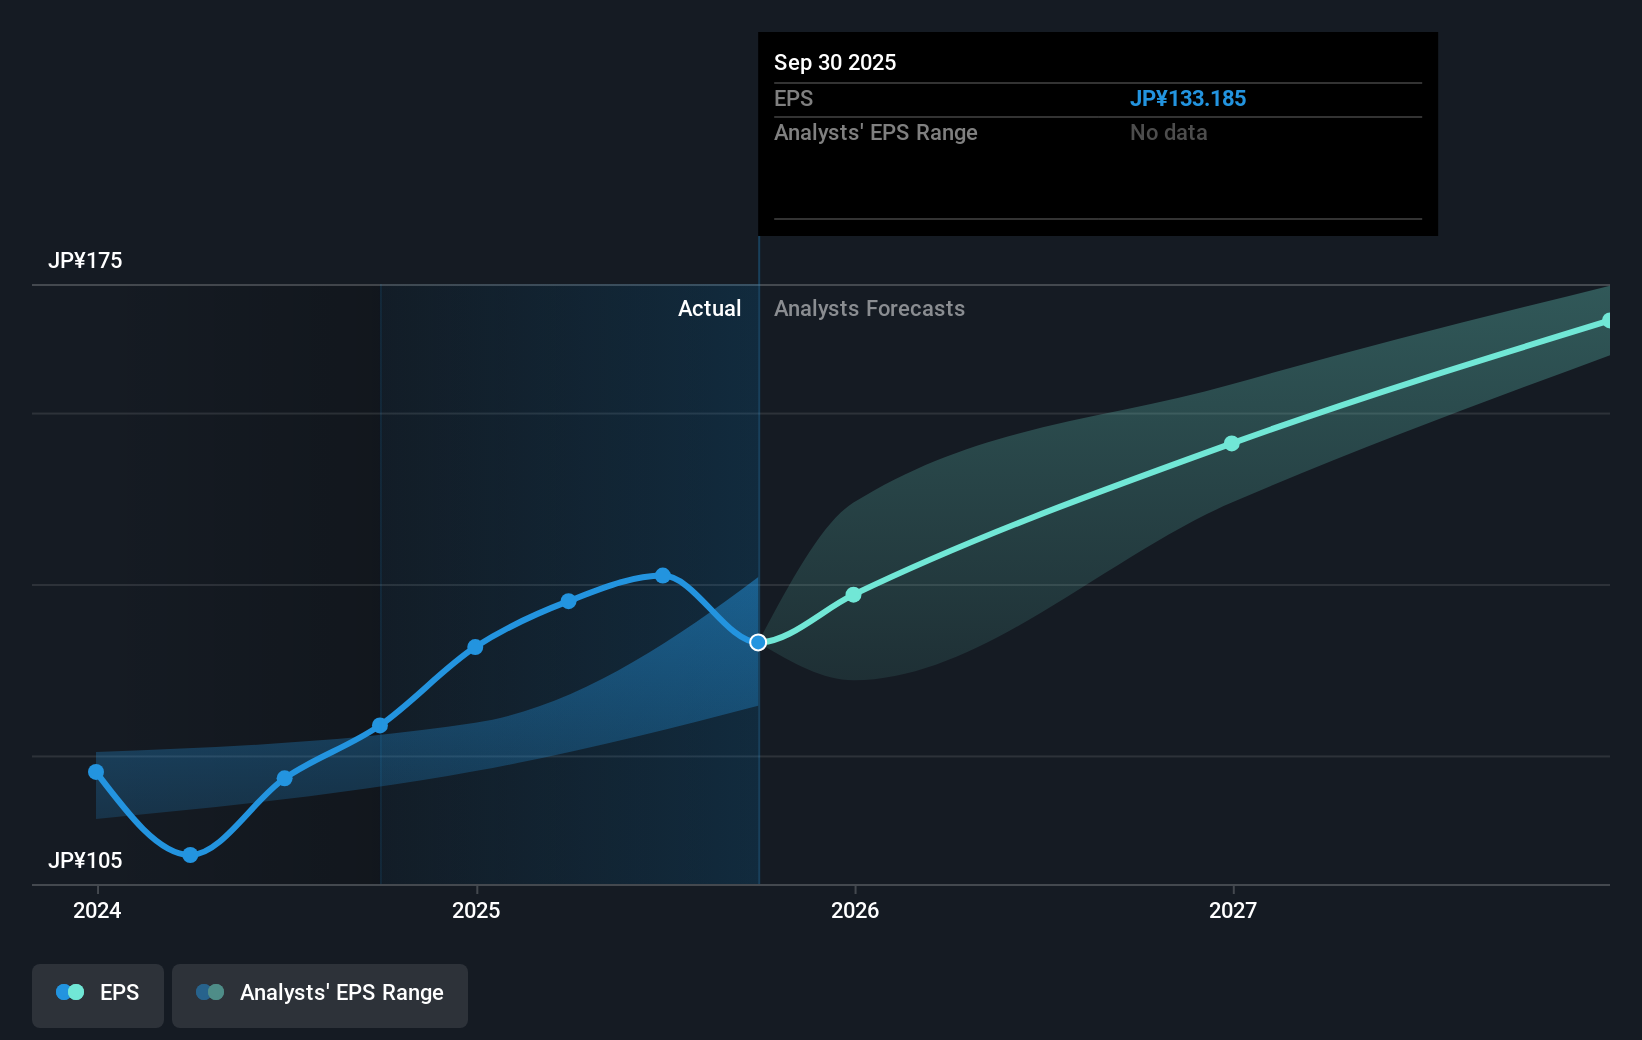Expand the Analysts Forecasts section
Image resolution: width=1642 pixels, height=1040 pixels.
coord(869,308)
